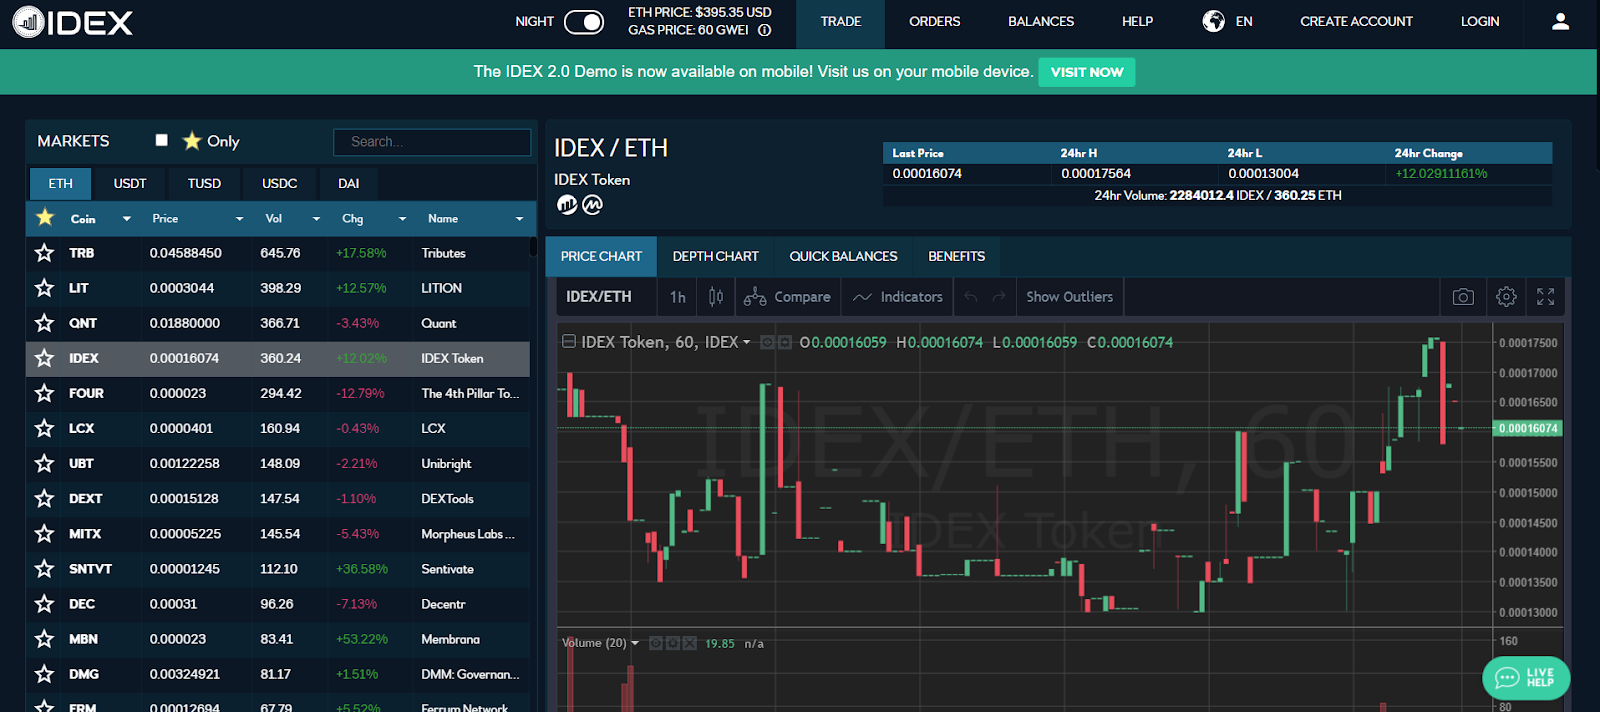Screen dimensions: 1600x712
Task: Expand the Volume (20) legend dropdown
Action: pyautogui.click(x=635, y=644)
